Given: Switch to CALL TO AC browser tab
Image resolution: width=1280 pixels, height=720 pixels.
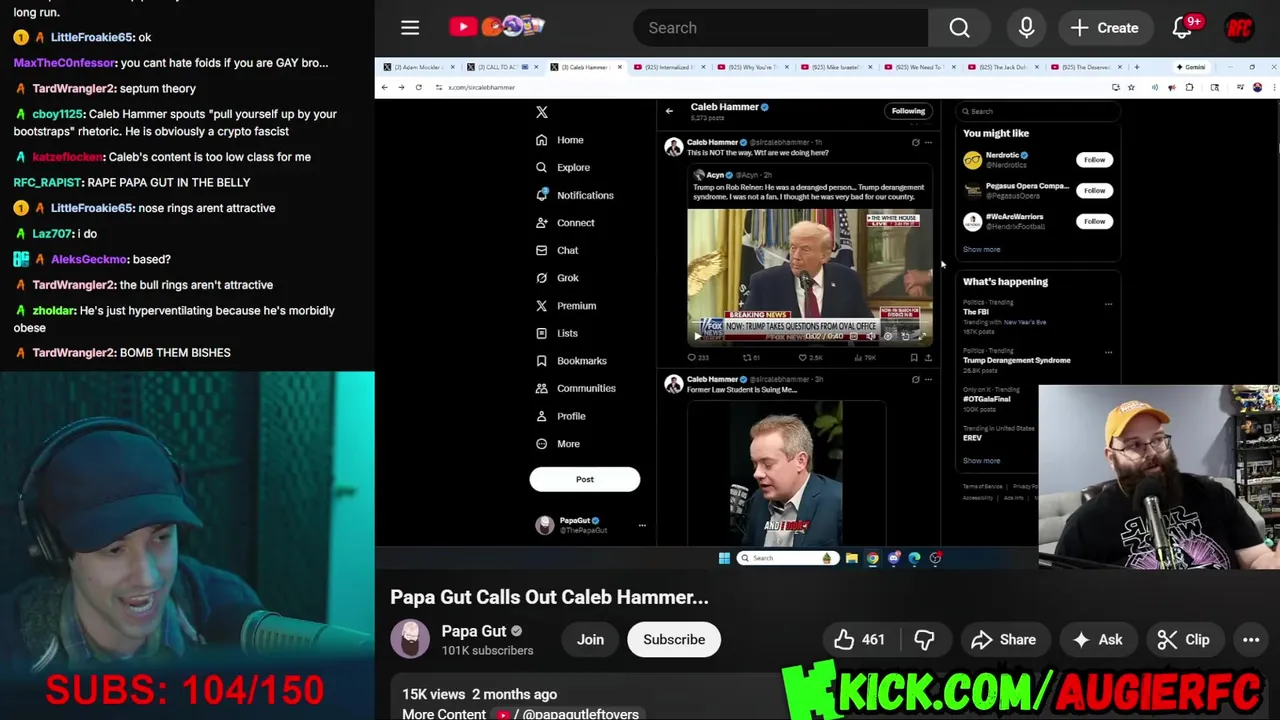Looking at the screenshot, I should pos(497,67).
